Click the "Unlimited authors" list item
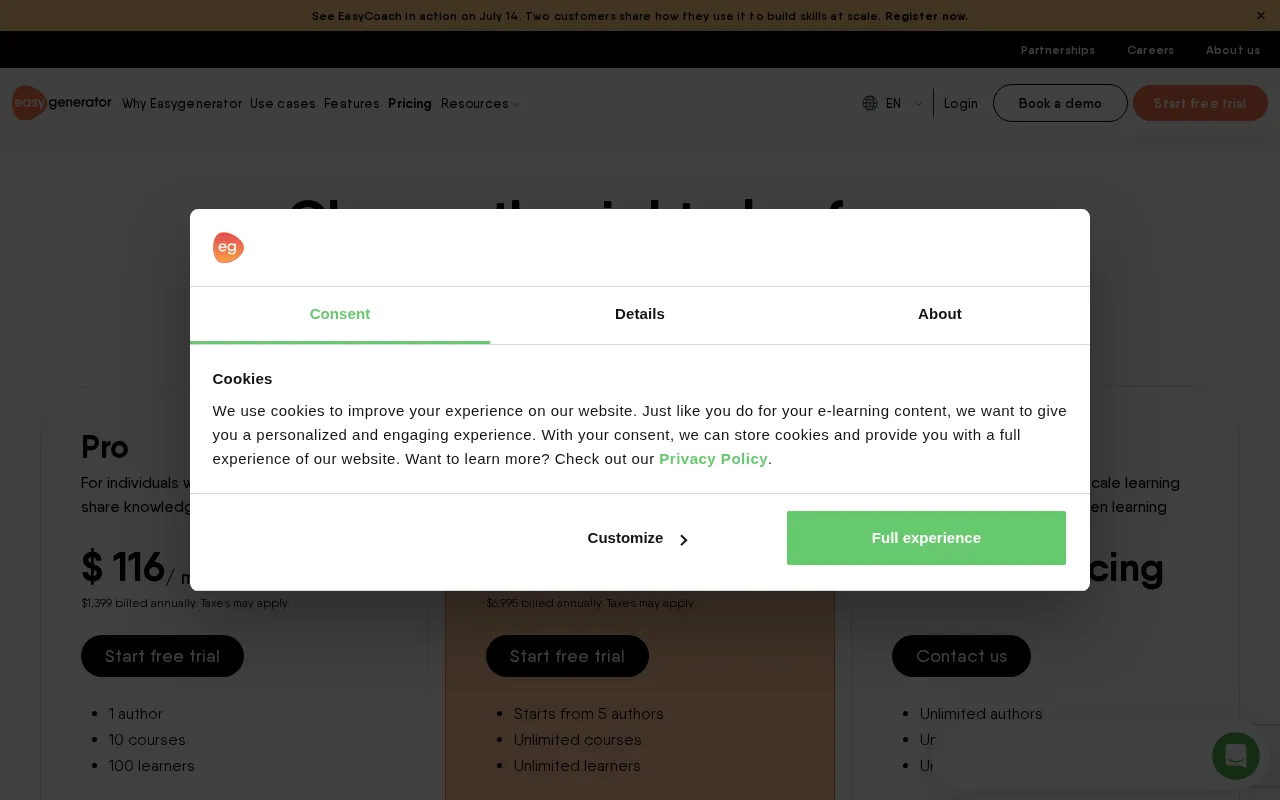The width and height of the screenshot is (1280, 800). tap(981, 714)
